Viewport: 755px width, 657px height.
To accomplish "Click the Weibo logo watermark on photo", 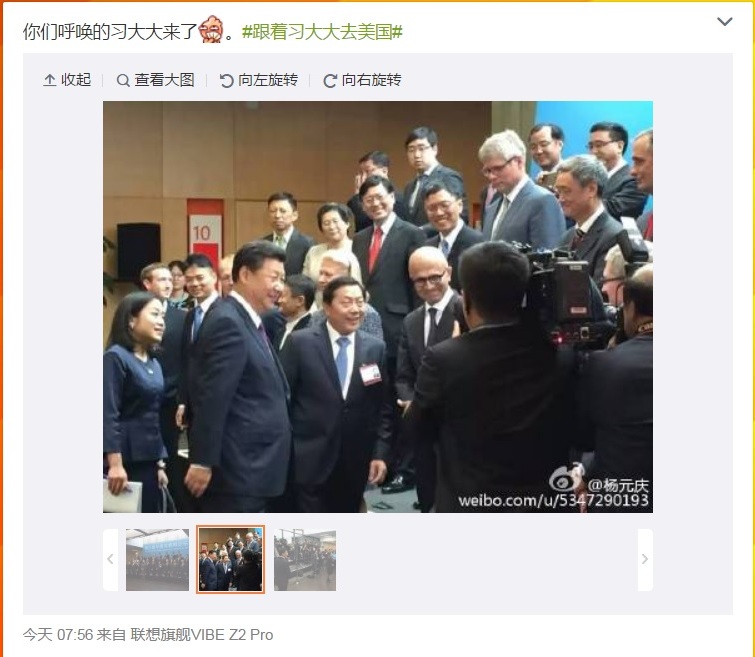I will pos(566,478).
